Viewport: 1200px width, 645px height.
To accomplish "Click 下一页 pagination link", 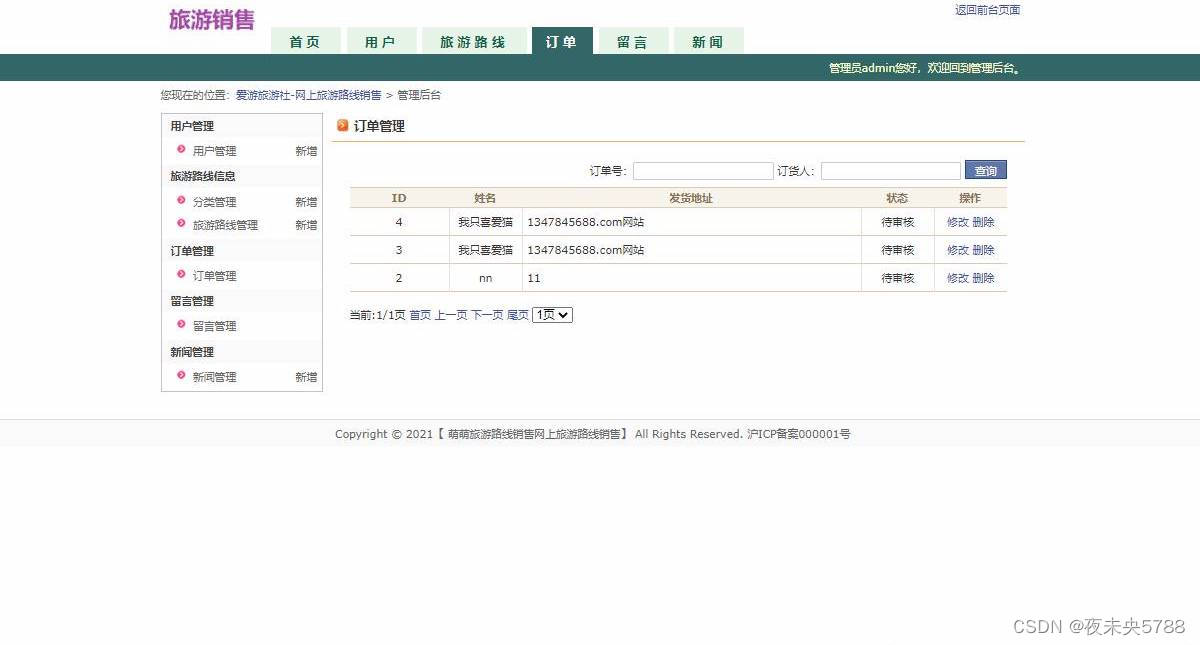I will [x=487, y=315].
